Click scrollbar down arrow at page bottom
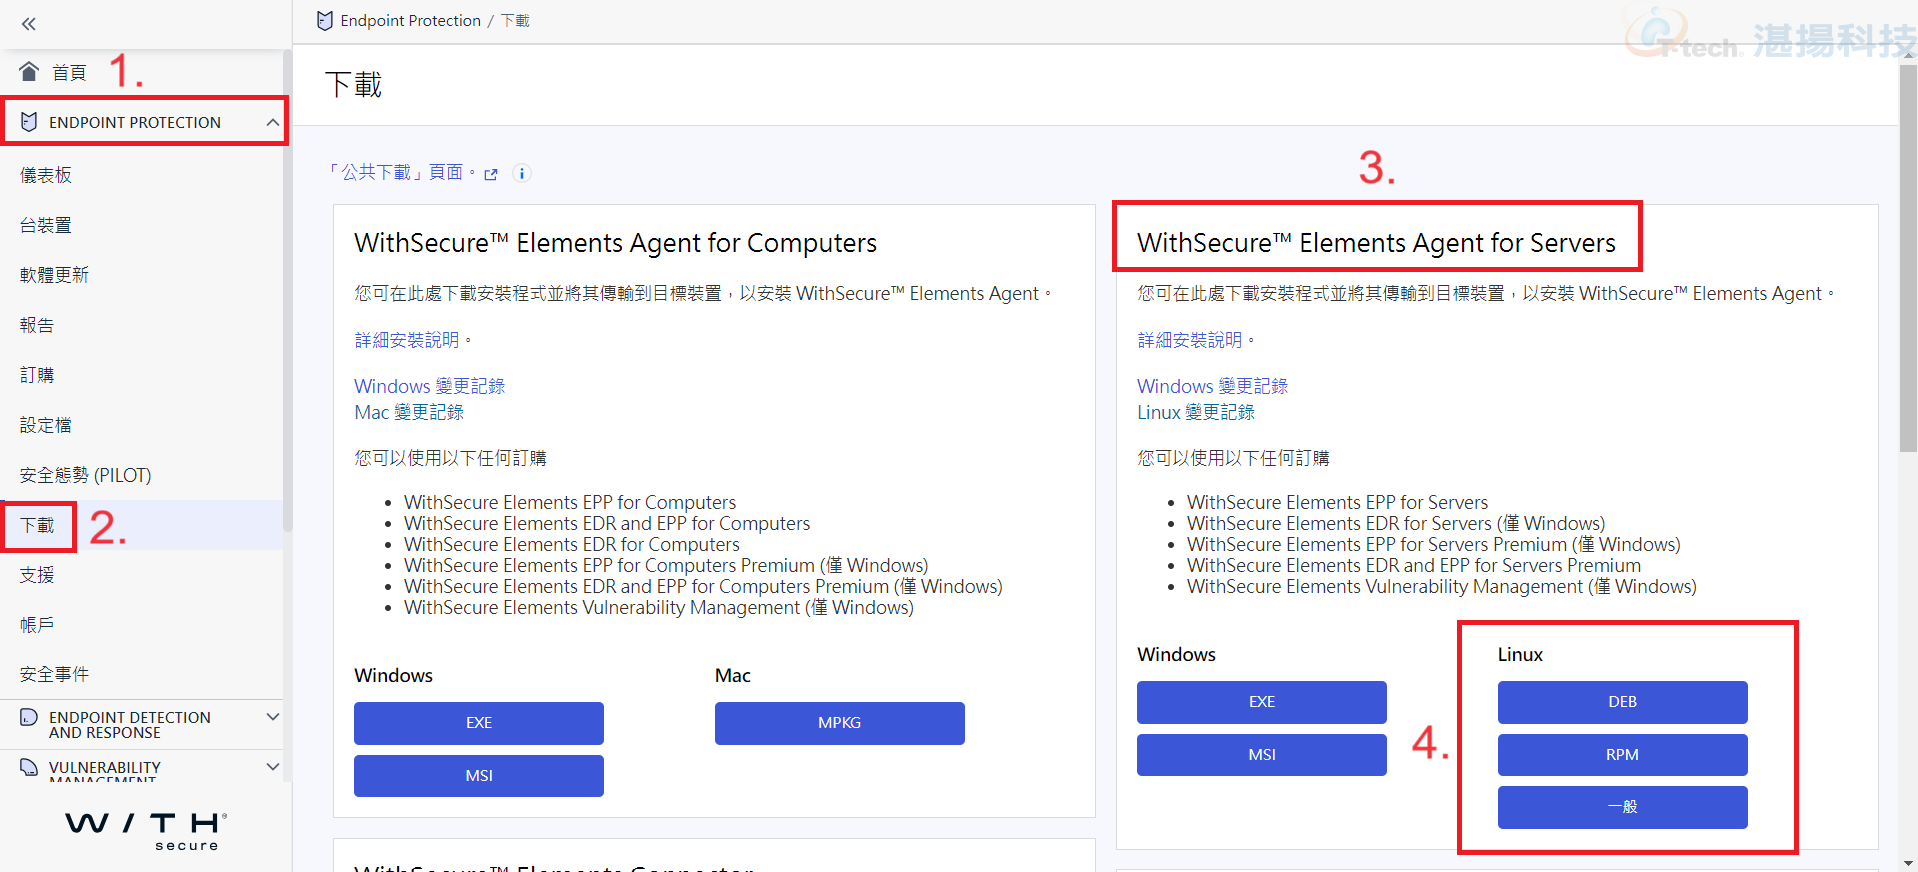Image resolution: width=1918 pixels, height=872 pixels. point(1908,863)
